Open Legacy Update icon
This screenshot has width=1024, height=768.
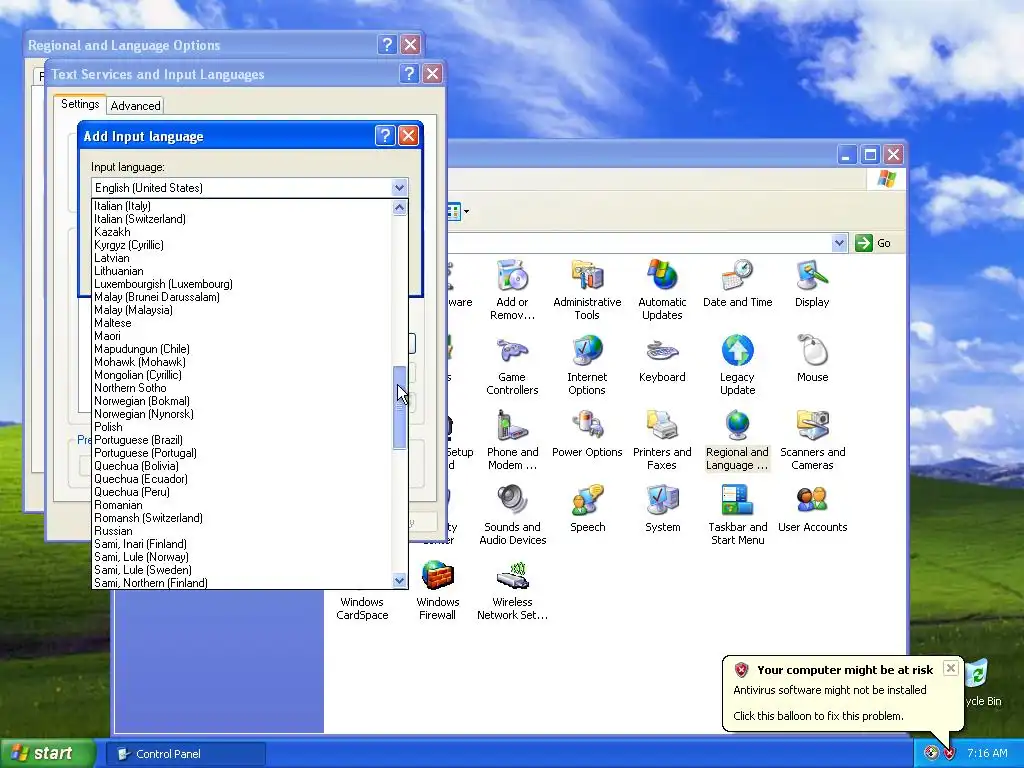pyautogui.click(x=737, y=364)
